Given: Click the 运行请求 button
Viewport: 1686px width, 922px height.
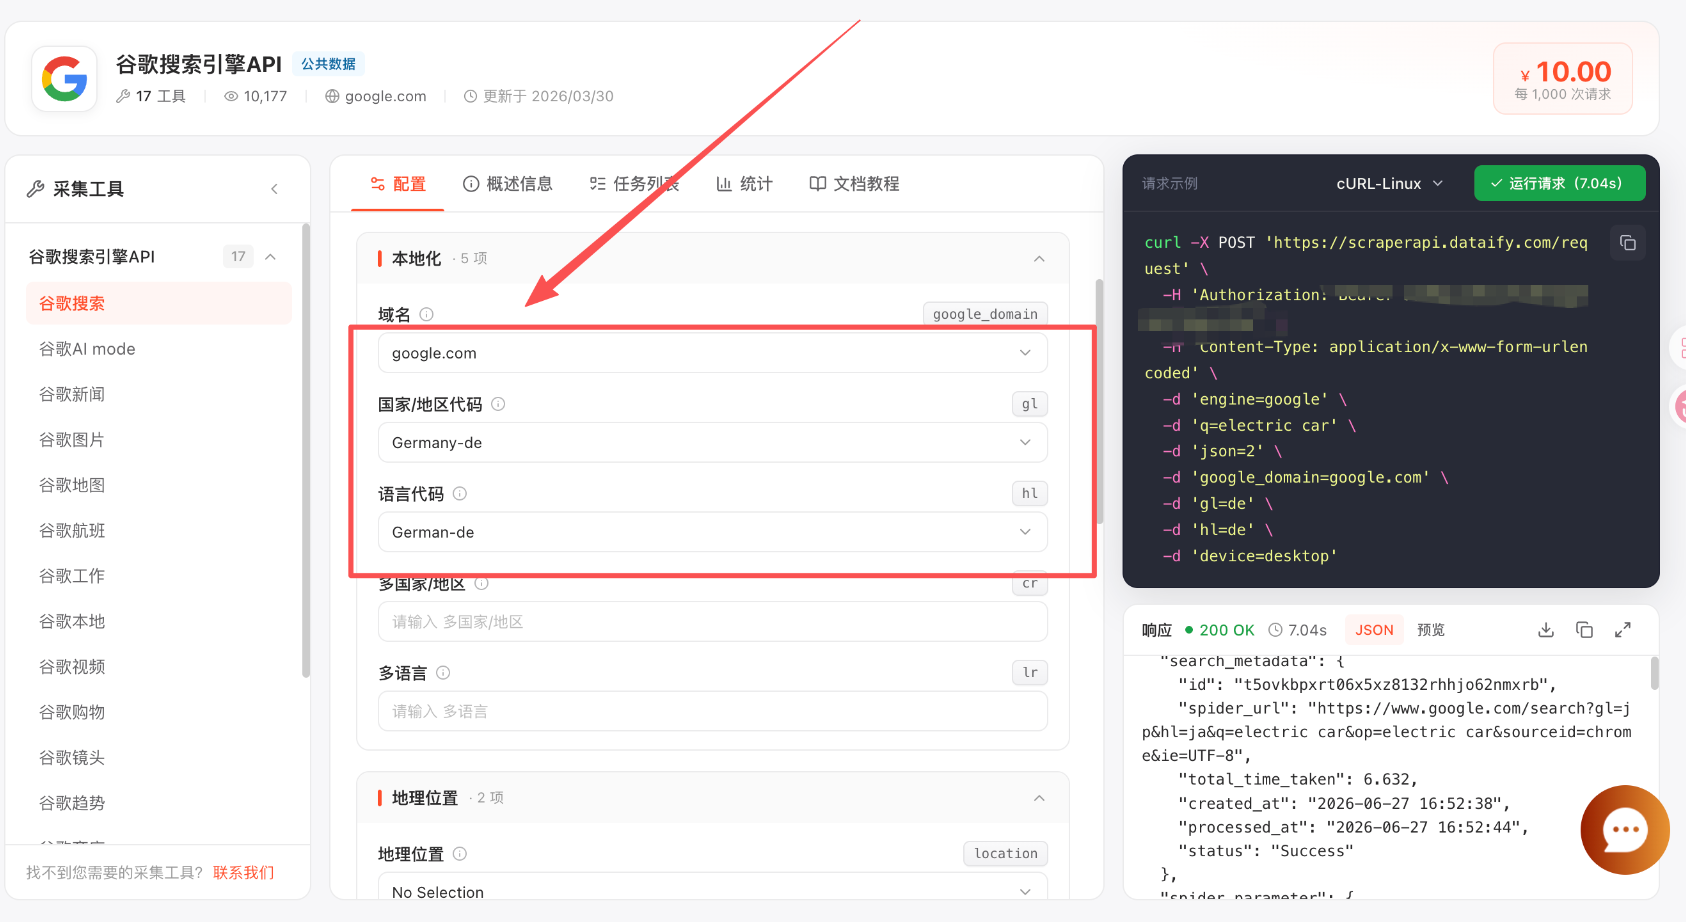Looking at the screenshot, I should 1559,183.
